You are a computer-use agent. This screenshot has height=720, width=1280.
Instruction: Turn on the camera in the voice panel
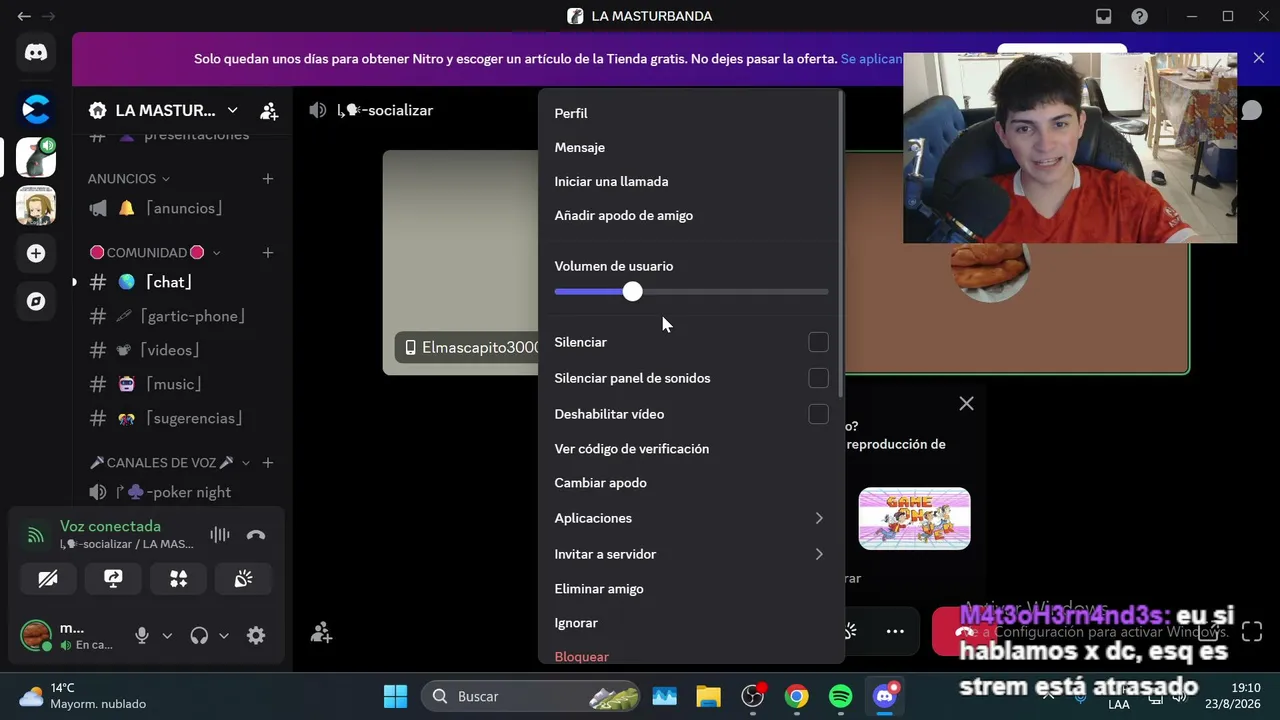click(x=48, y=579)
